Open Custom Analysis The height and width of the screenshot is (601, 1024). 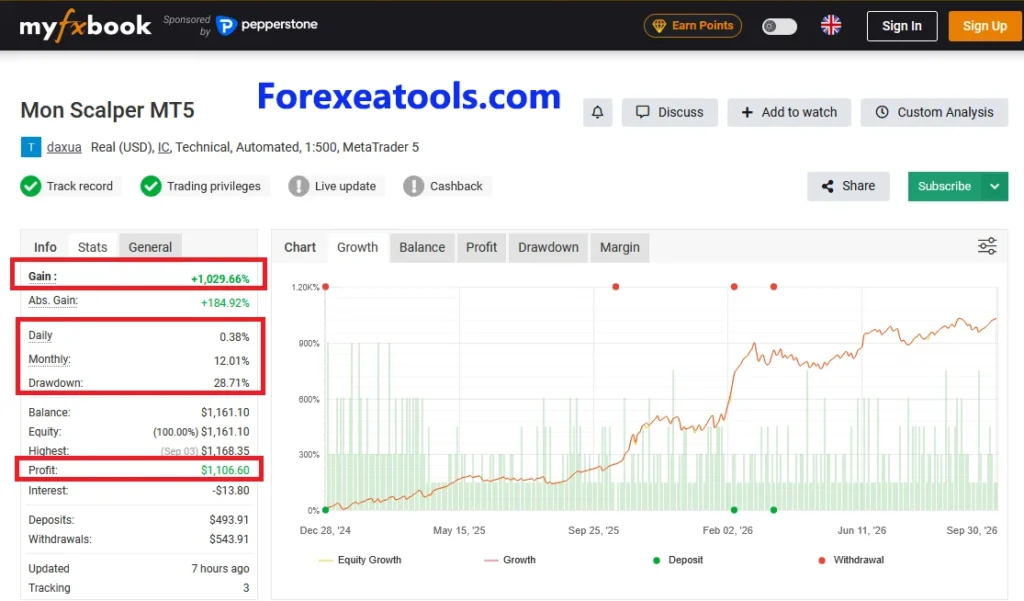coord(934,112)
